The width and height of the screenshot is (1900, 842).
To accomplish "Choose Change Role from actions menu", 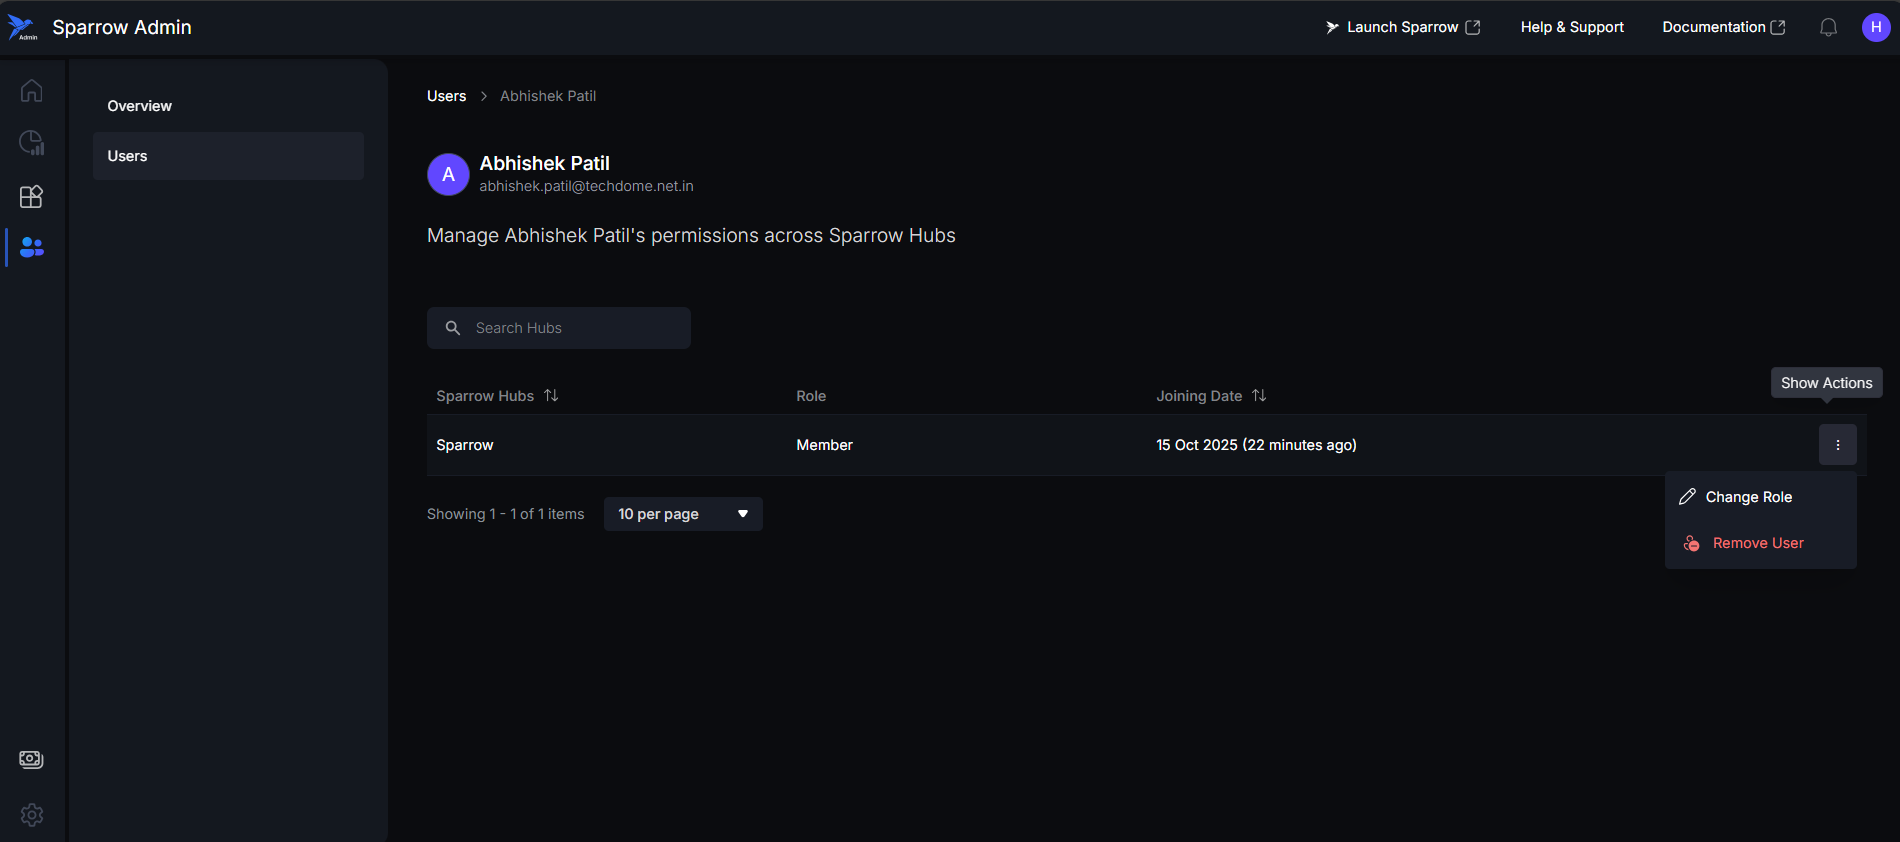I will pyautogui.click(x=1748, y=497).
